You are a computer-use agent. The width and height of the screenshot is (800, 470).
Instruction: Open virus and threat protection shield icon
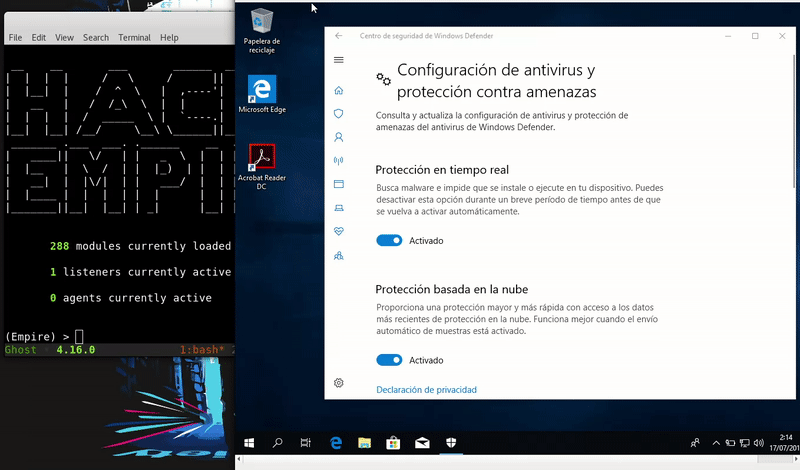coord(338,114)
